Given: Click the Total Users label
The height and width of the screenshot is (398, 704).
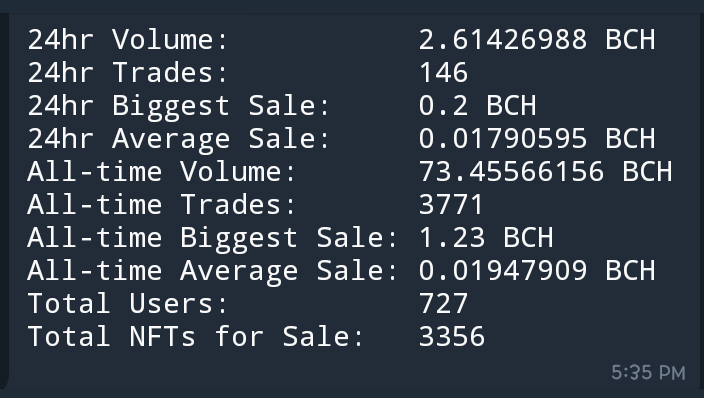Looking at the screenshot, I should tap(128, 304).
